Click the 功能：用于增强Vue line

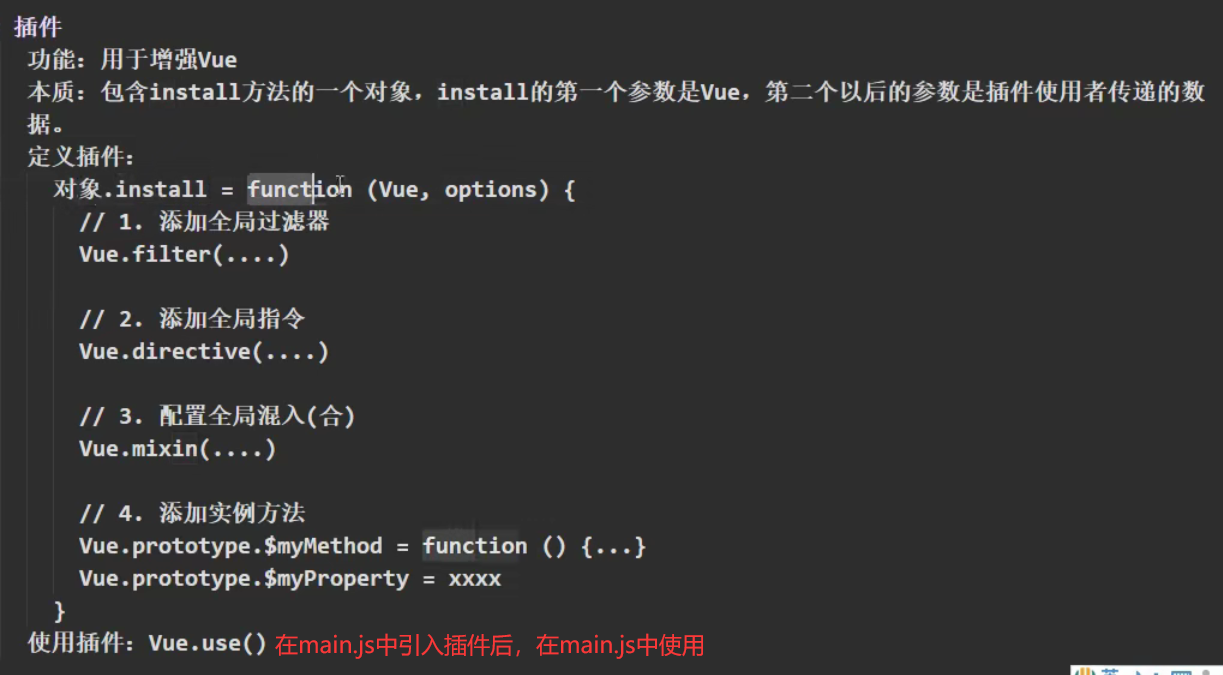coord(132,59)
